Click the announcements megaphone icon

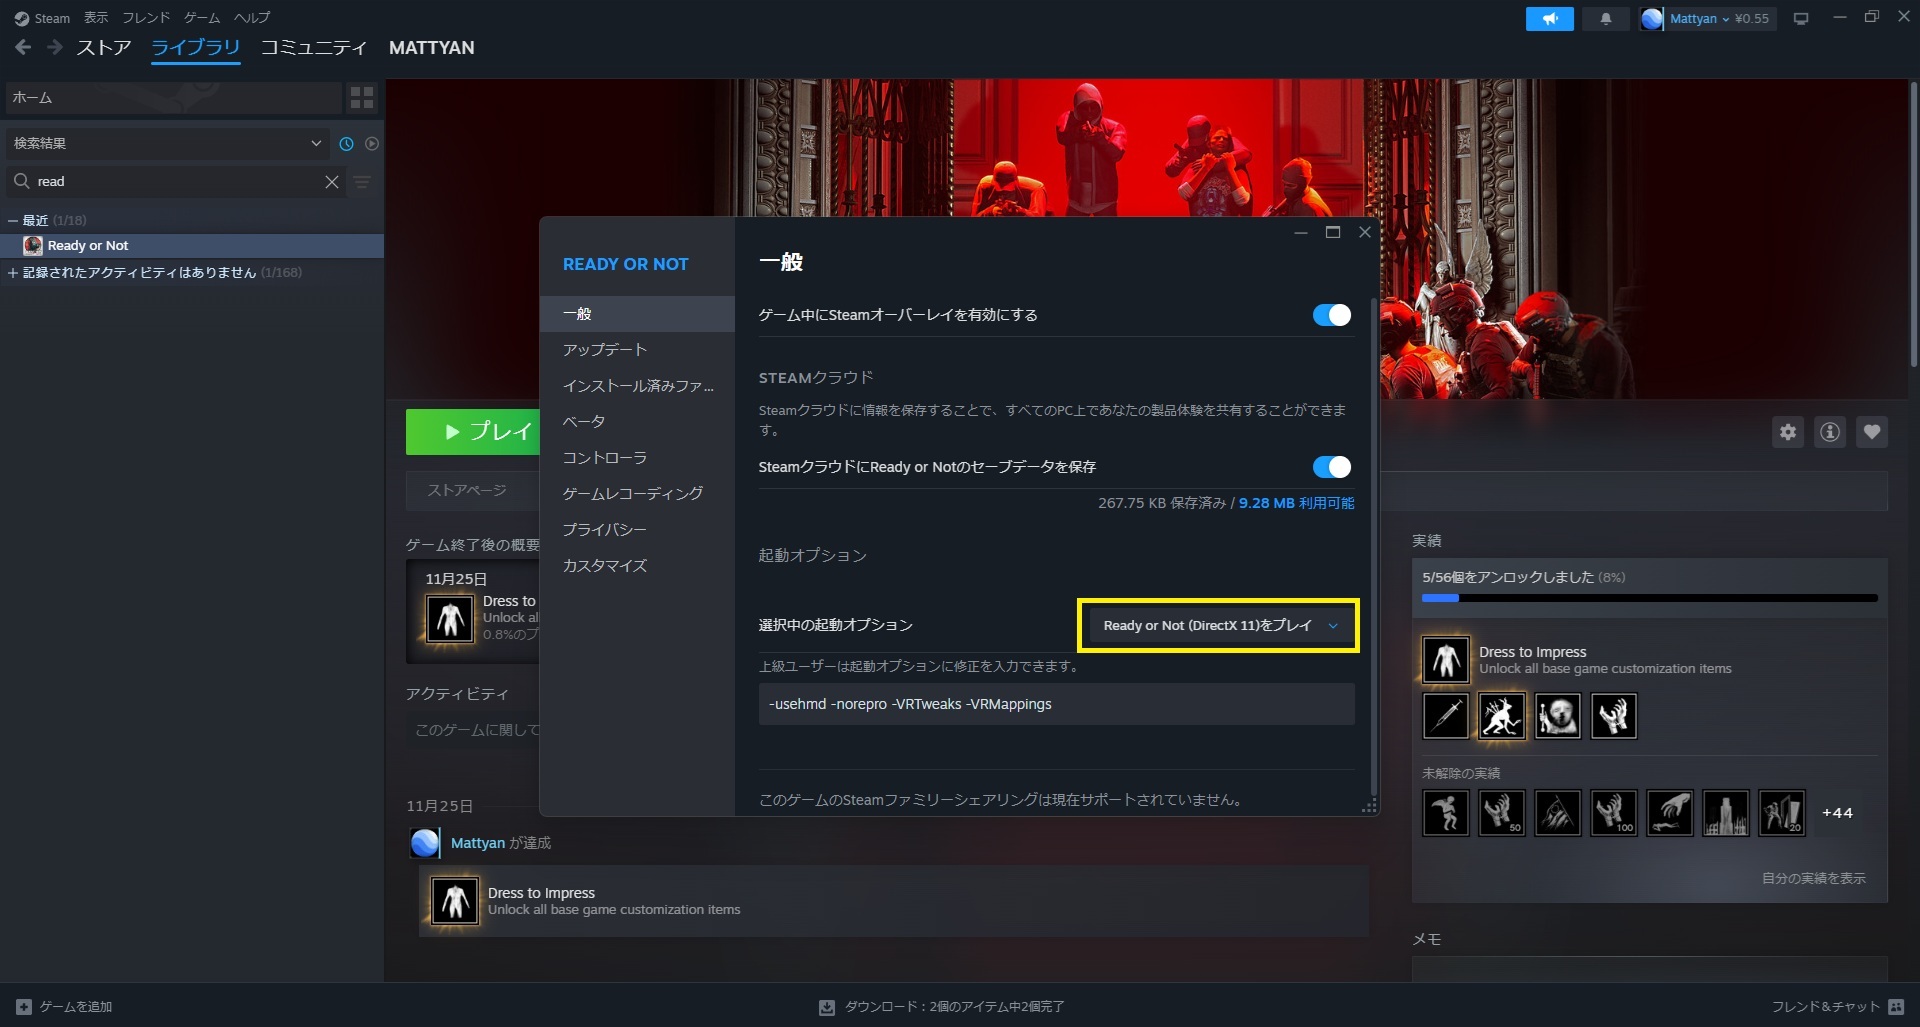point(1549,19)
